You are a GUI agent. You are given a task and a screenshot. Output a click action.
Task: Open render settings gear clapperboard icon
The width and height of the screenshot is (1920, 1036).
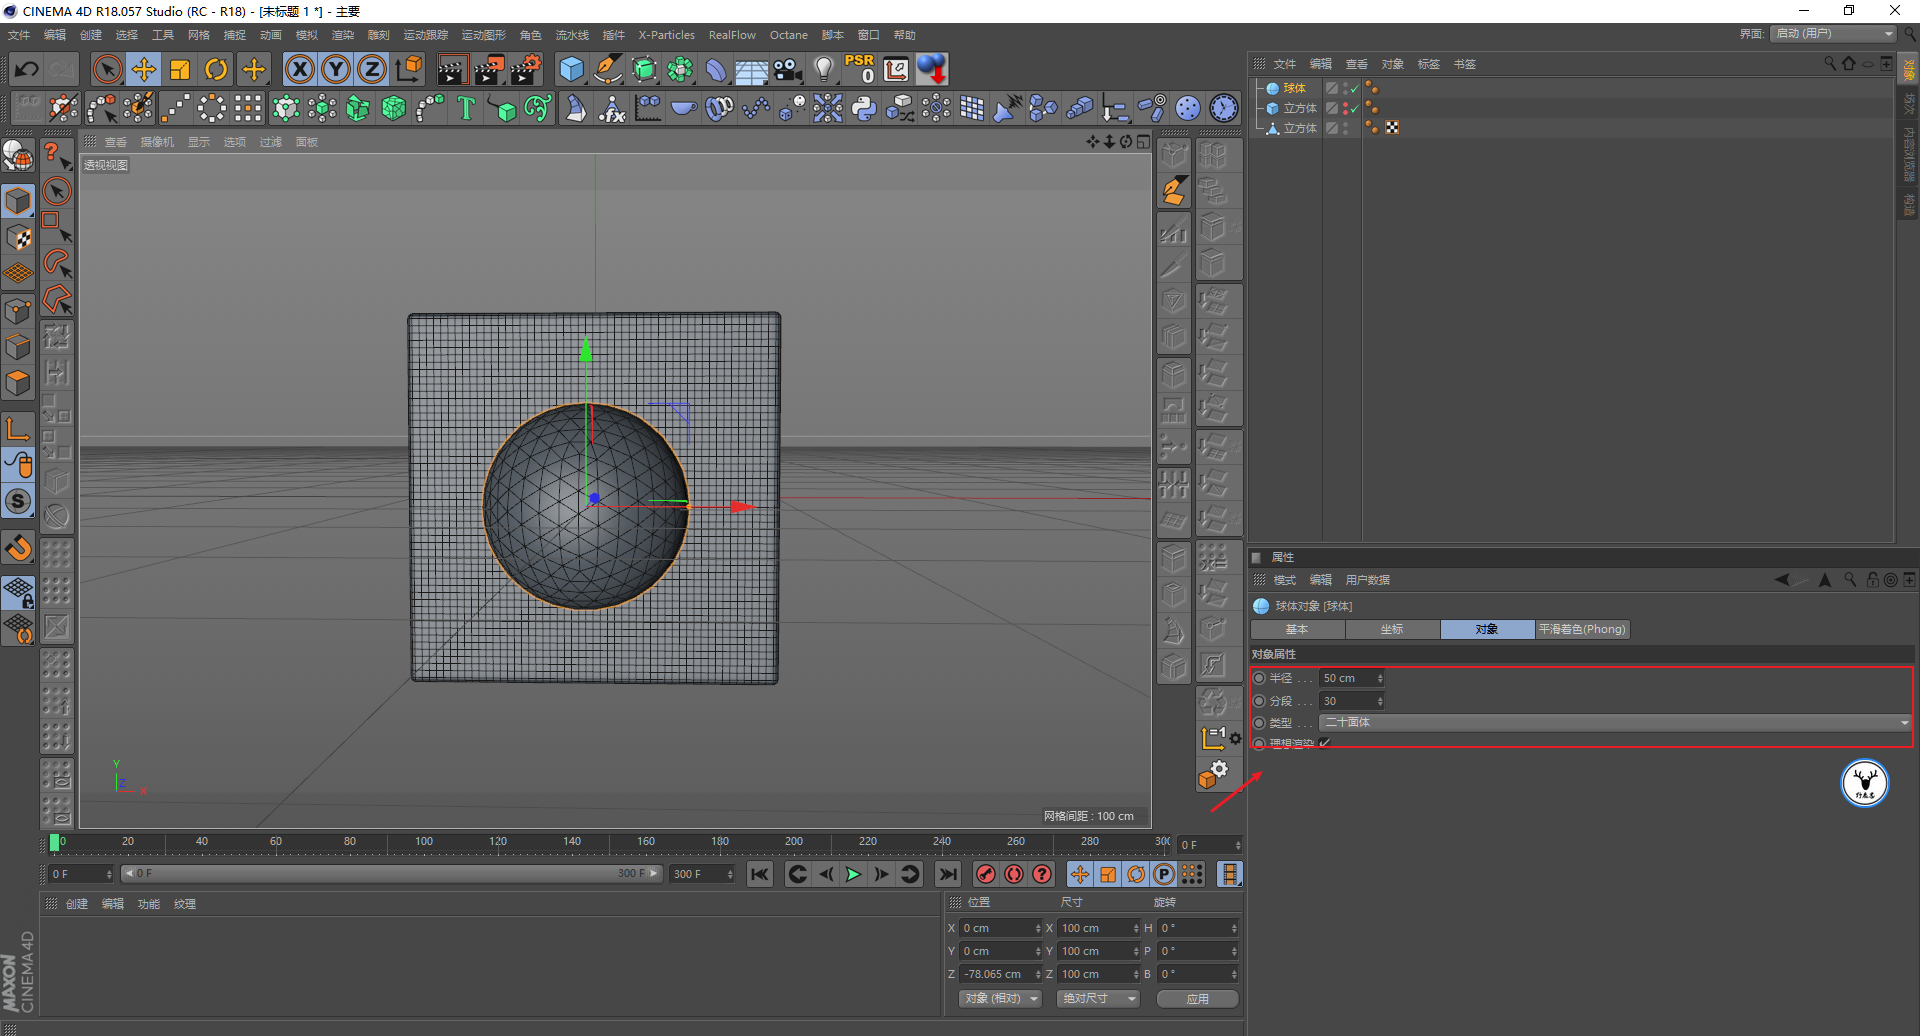(525, 69)
